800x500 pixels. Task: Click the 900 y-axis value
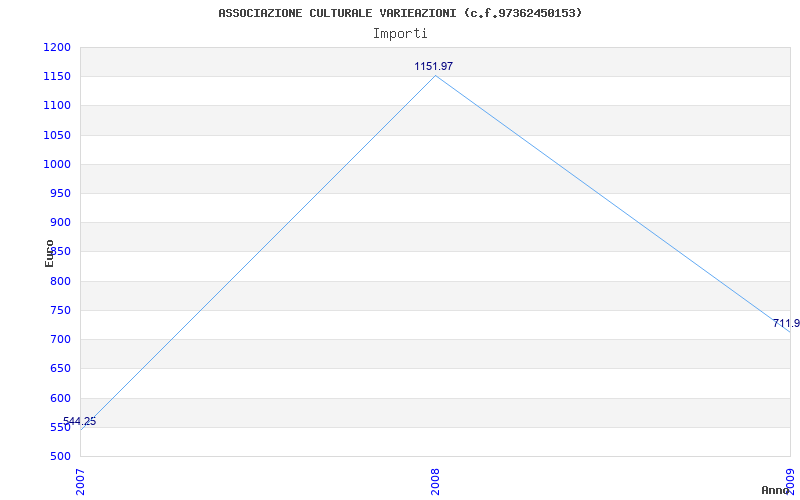point(60,222)
